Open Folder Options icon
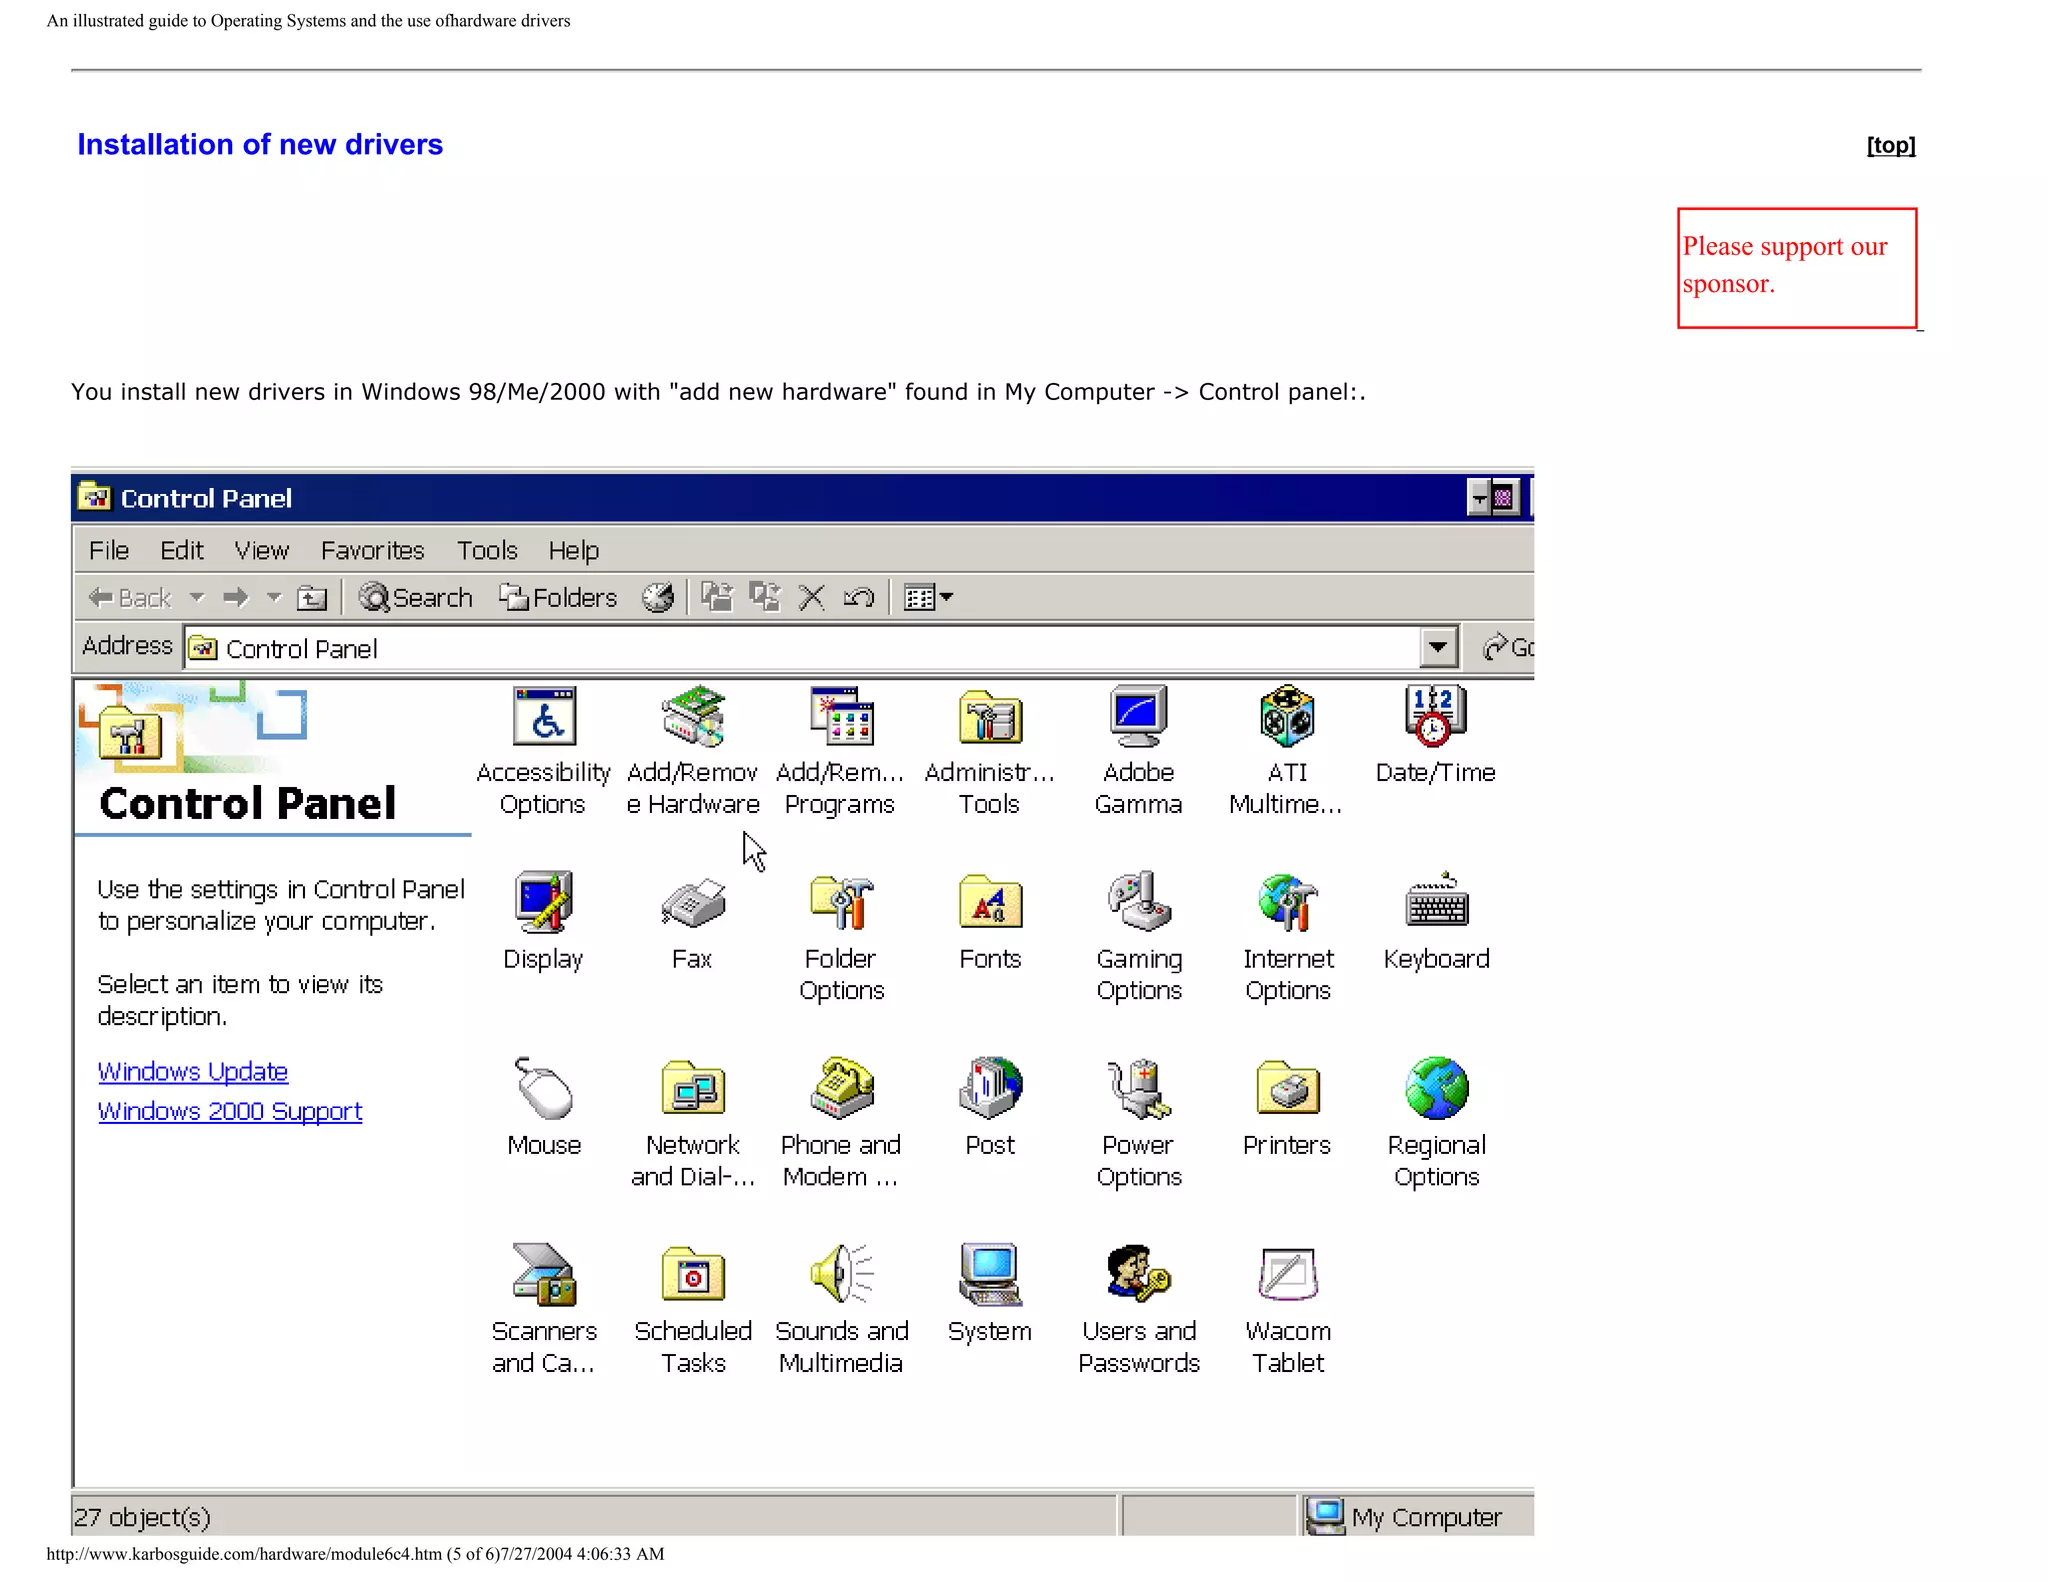Viewport: 2048px width, 1582px height. coord(841,902)
